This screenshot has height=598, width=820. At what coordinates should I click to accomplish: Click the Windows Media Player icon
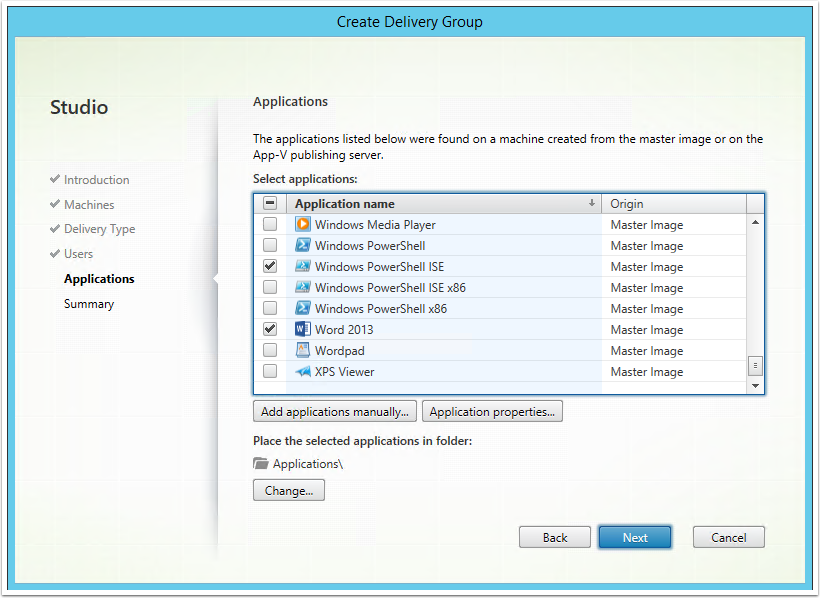302,224
